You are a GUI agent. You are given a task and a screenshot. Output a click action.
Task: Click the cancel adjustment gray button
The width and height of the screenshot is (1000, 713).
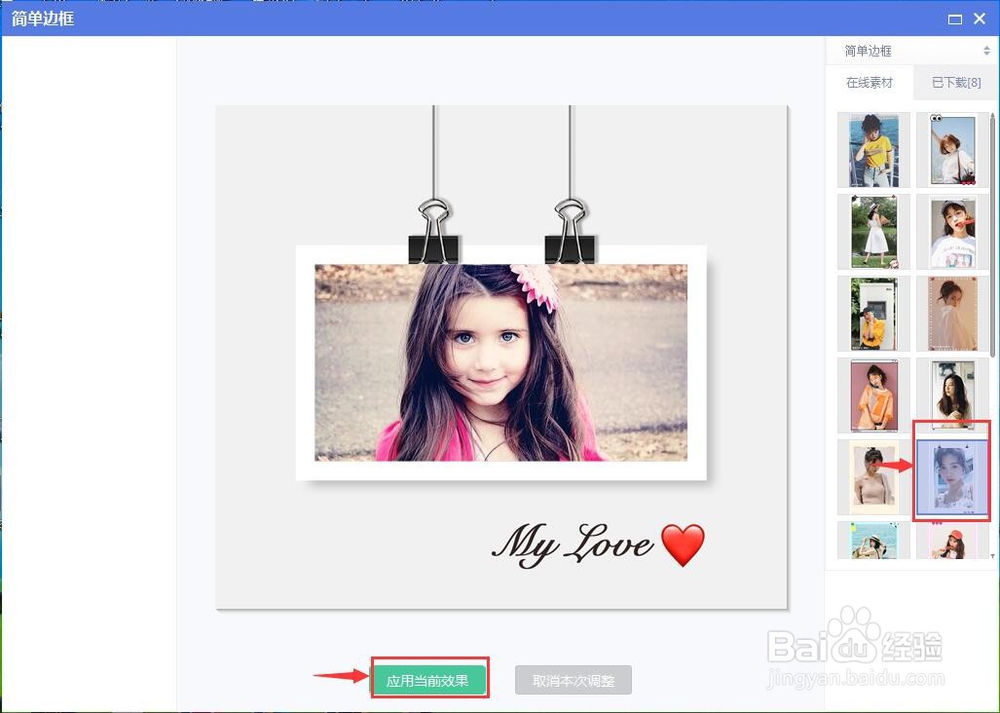pyautogui.click(x=573, y=680)
